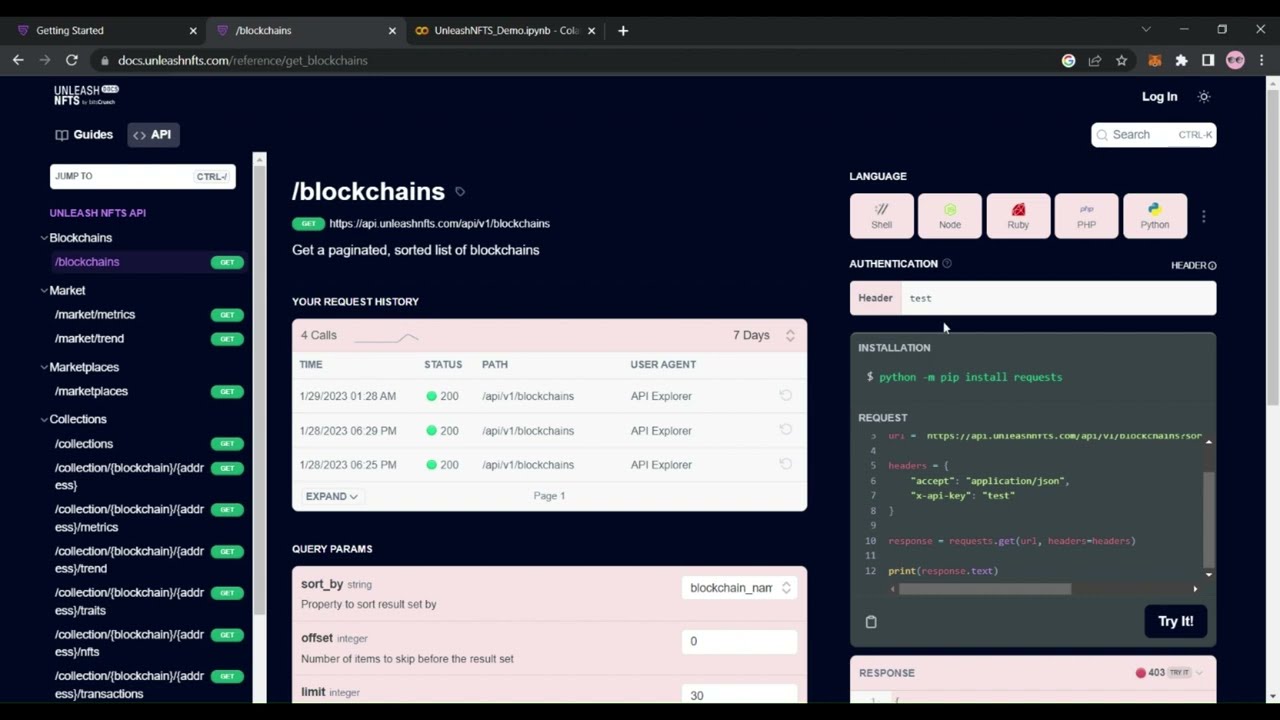1280x720 pixels.
Task: Open the Guides section
Action: [x=84, y=134]
